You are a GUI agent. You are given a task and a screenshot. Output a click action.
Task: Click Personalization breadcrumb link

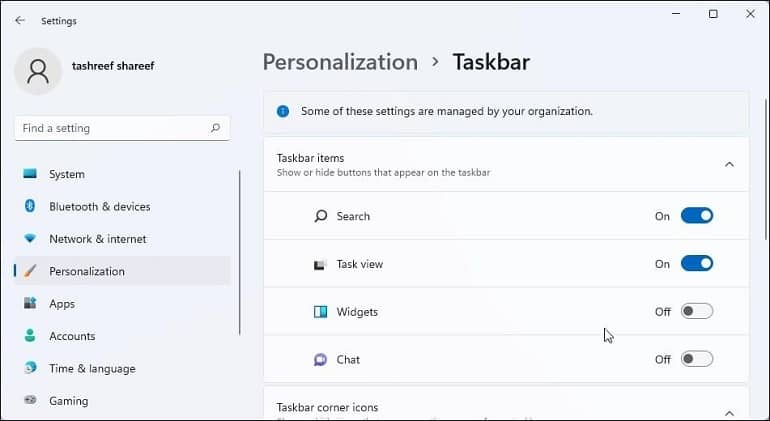coord(340,62)
